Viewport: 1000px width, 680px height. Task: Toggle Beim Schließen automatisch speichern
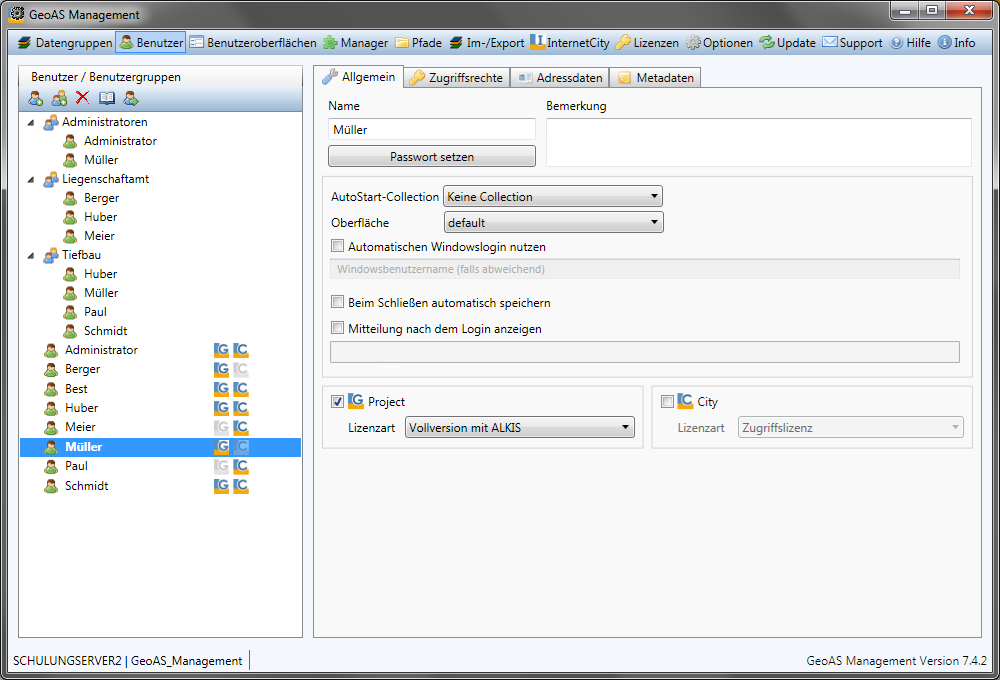(x=338, y=302)
